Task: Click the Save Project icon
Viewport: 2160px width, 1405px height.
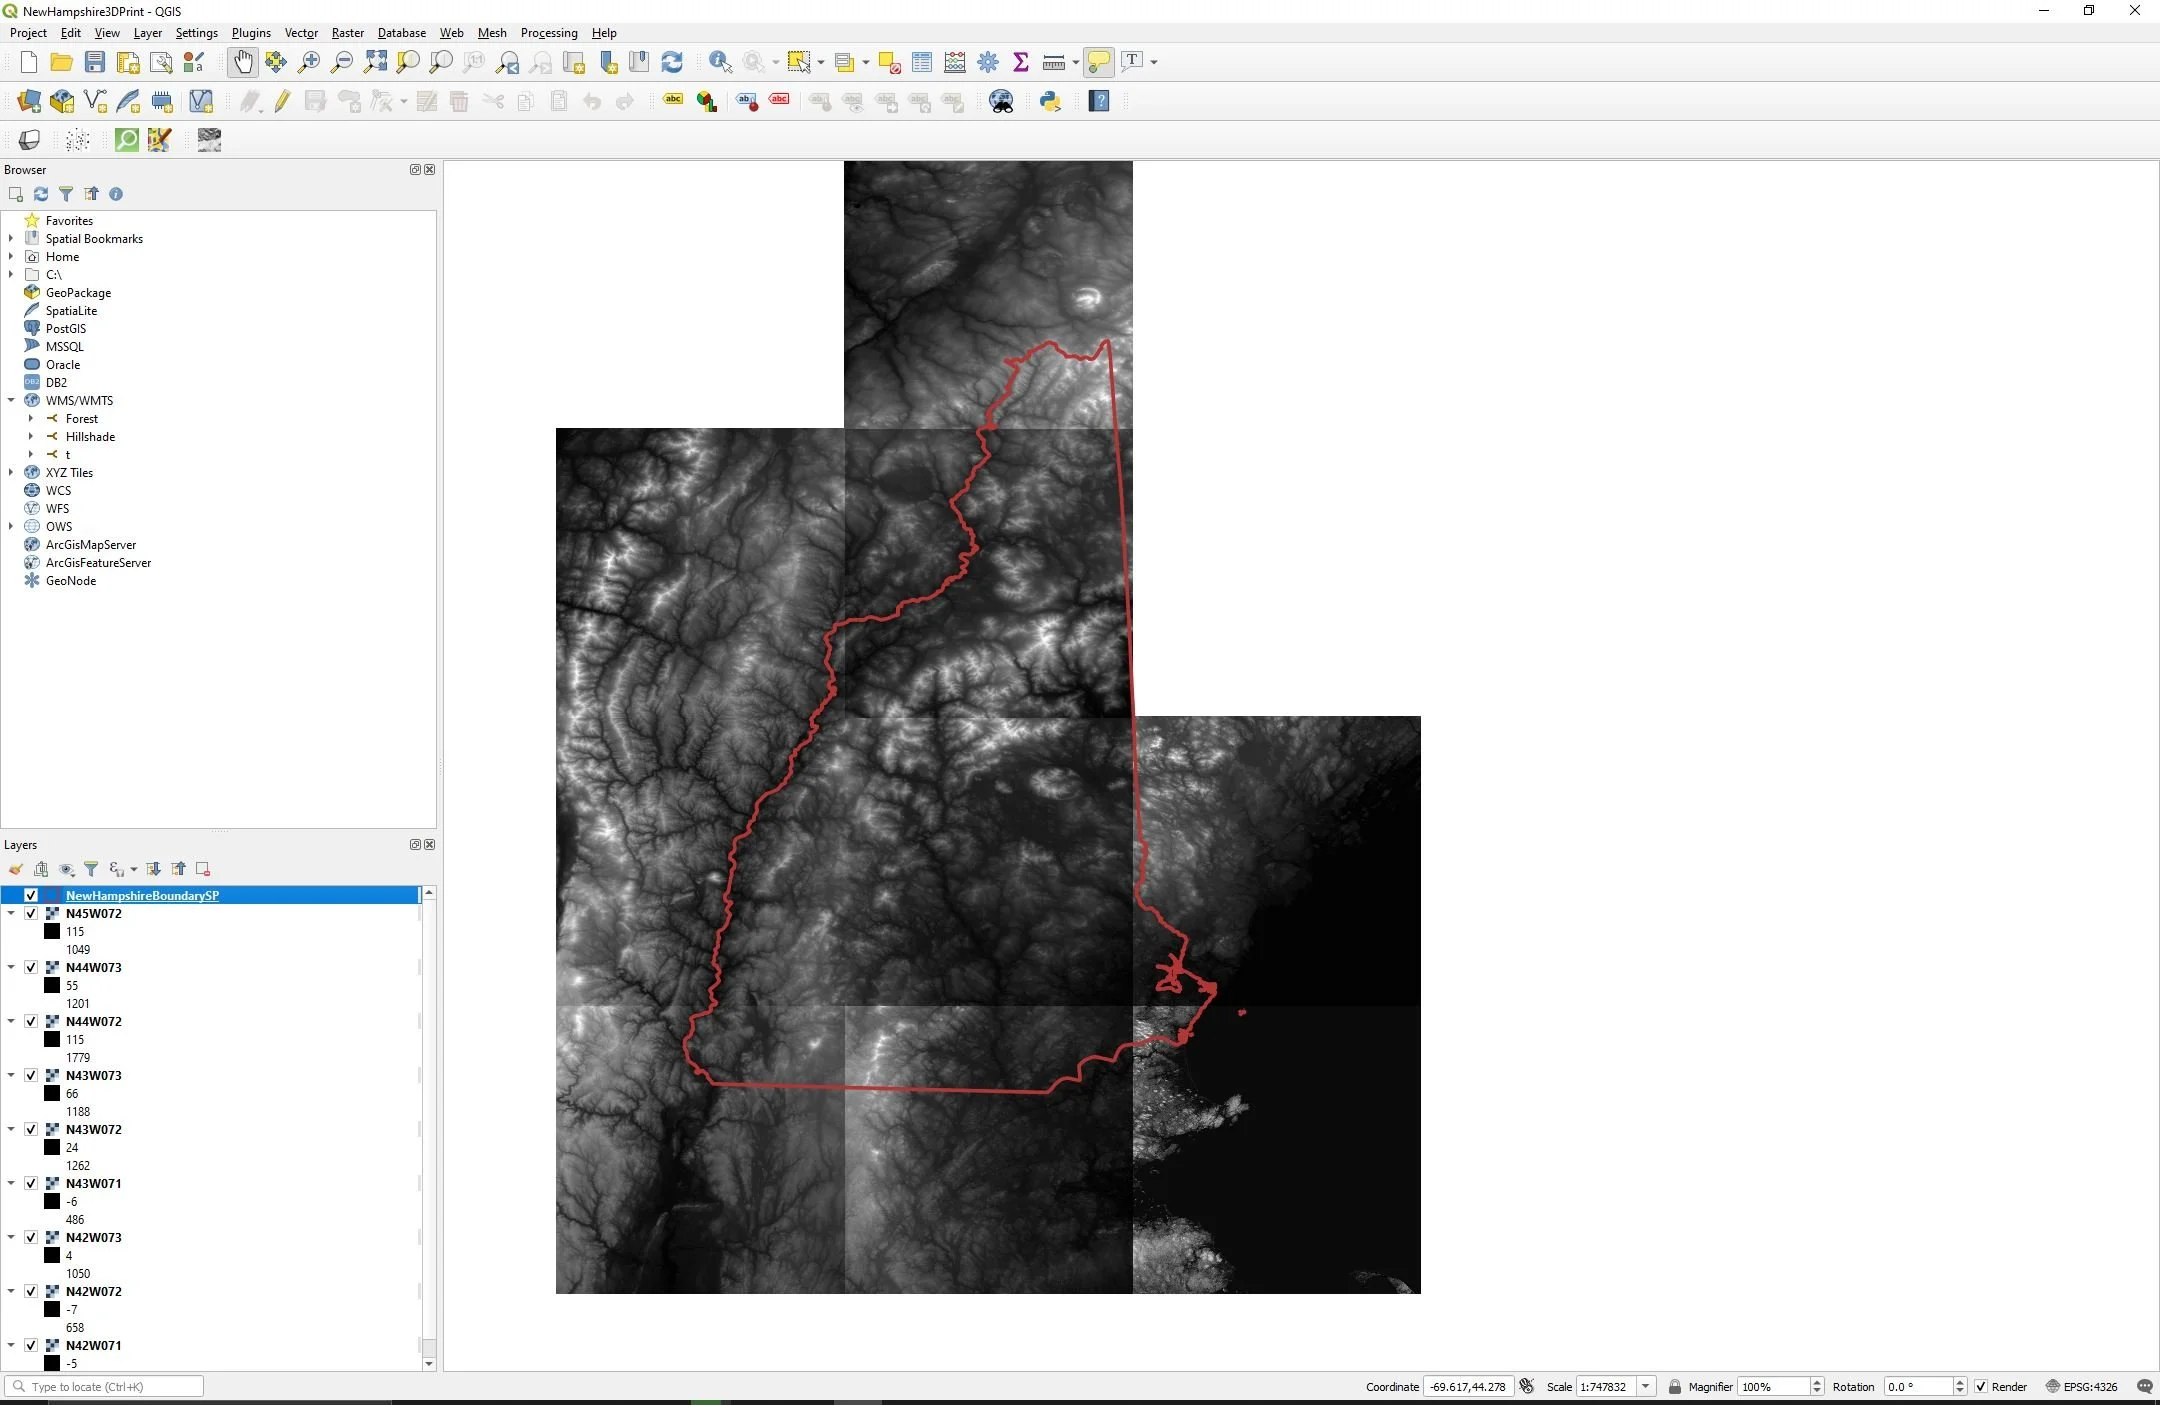Action: [94, 62]
